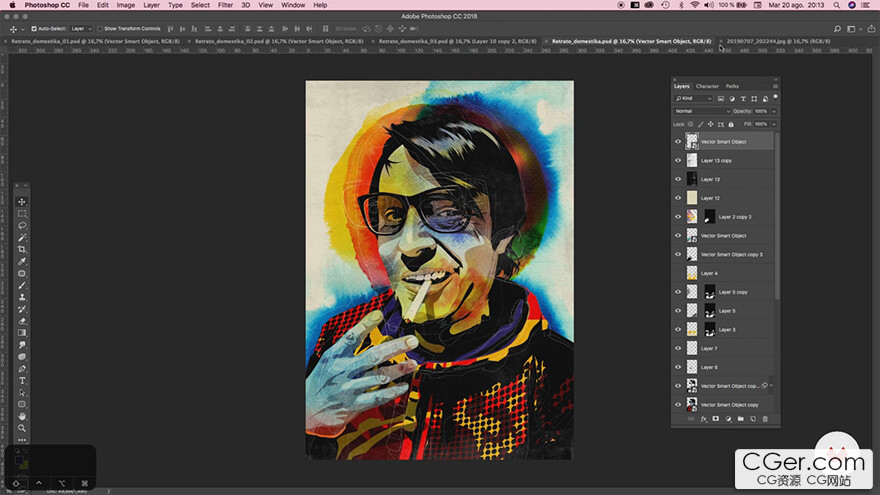
Task: Open macOS Spotlight search icon
Action: click(x=836, y=5)
